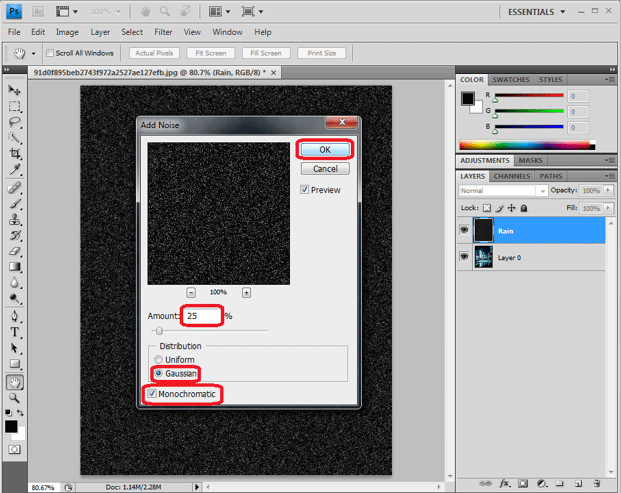Open the Screen Mode dropdown
621x493 pixels.
click(253, 11)
